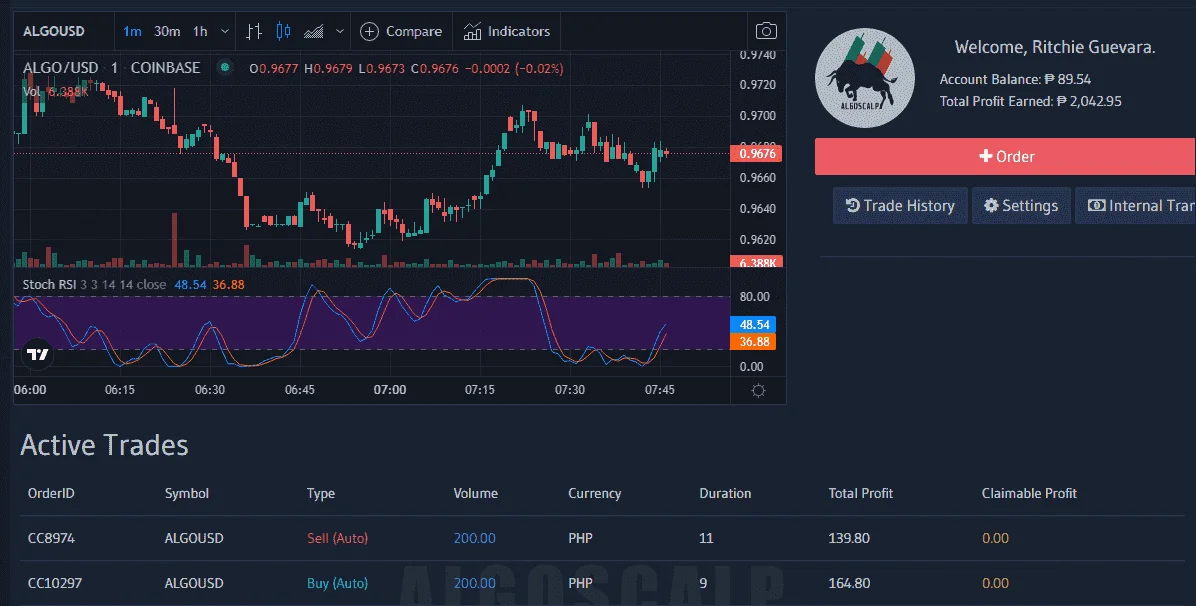Click the 0.9676 current price label
Image resolution: width=1196 pixels, height=606 pixels.
[756, 153]
